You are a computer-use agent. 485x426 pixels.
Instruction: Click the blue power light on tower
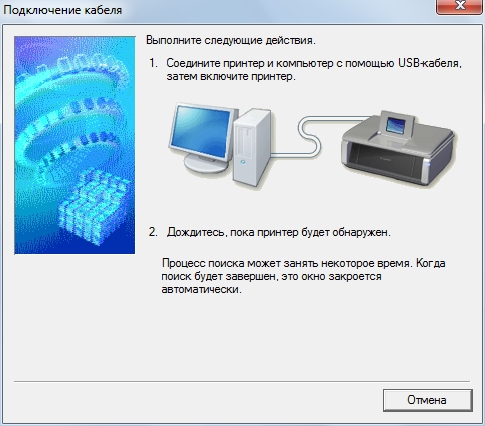[243, 162]
